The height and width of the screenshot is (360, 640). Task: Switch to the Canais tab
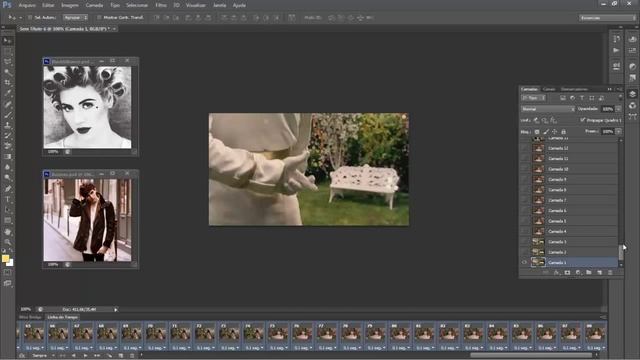point(549,89)
